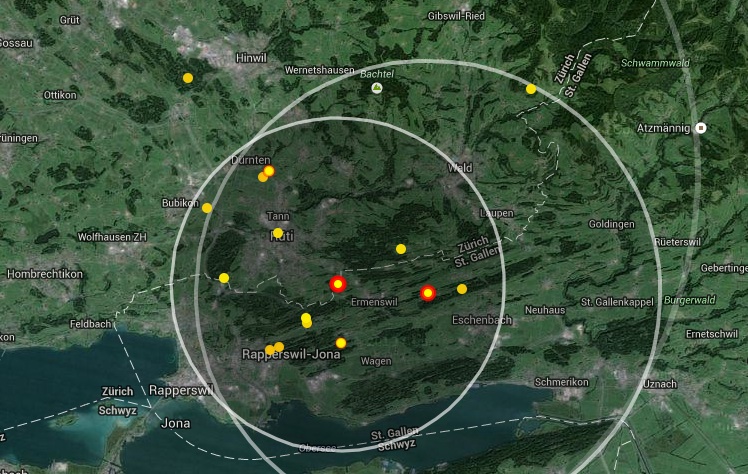Image resolution: width=748 pixels, height=474 pixels.
Task: Select the yellow marker right of the Eschenbach red marker
Action: pyautogui.click(x=462, y=289)
